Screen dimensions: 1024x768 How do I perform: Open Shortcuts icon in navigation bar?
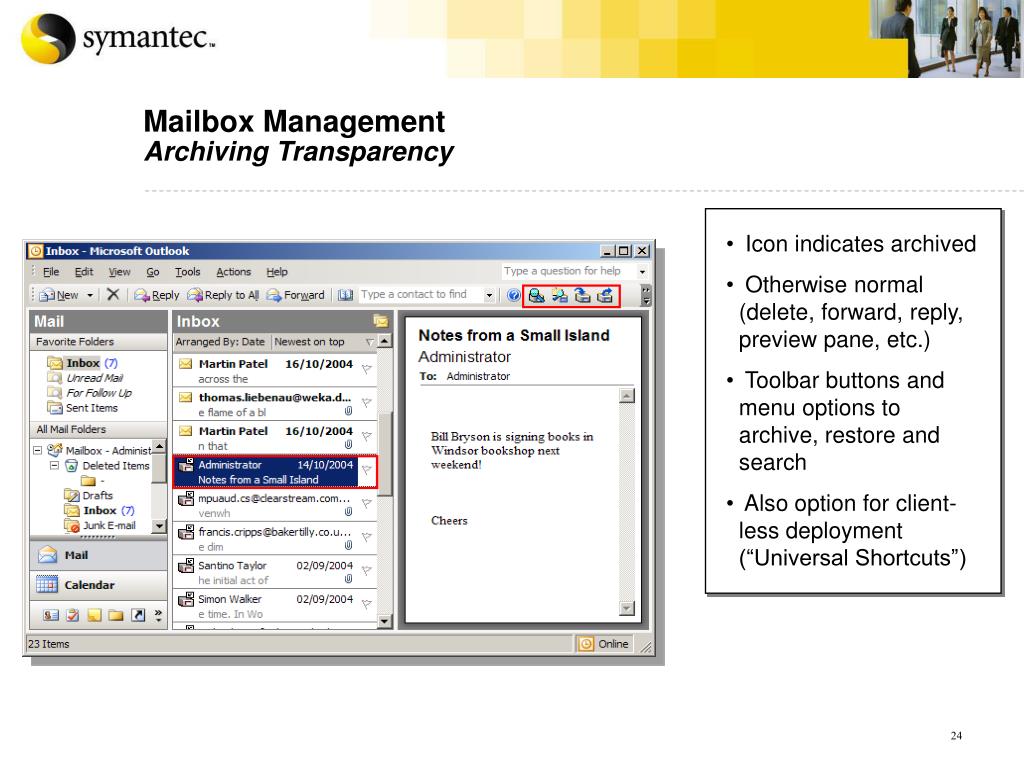(138, 615)
